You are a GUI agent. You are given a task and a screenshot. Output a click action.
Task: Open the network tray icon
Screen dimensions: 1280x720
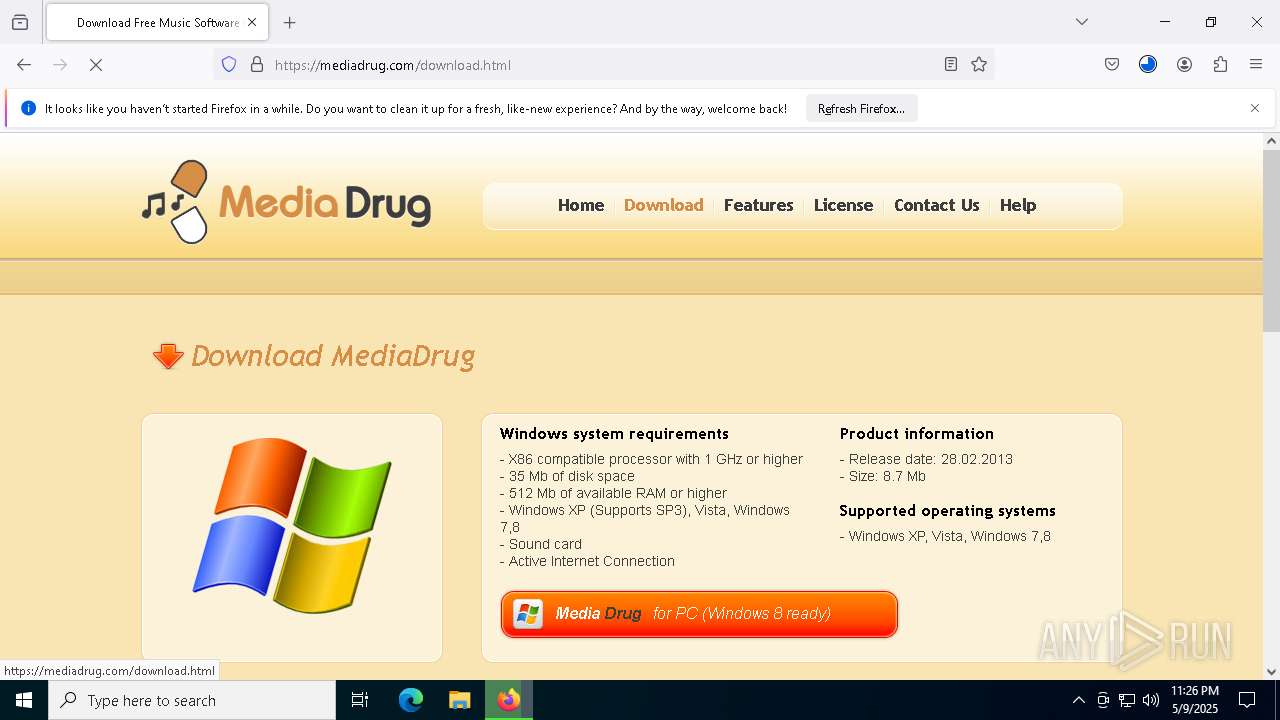click(x=1127, y=700)
